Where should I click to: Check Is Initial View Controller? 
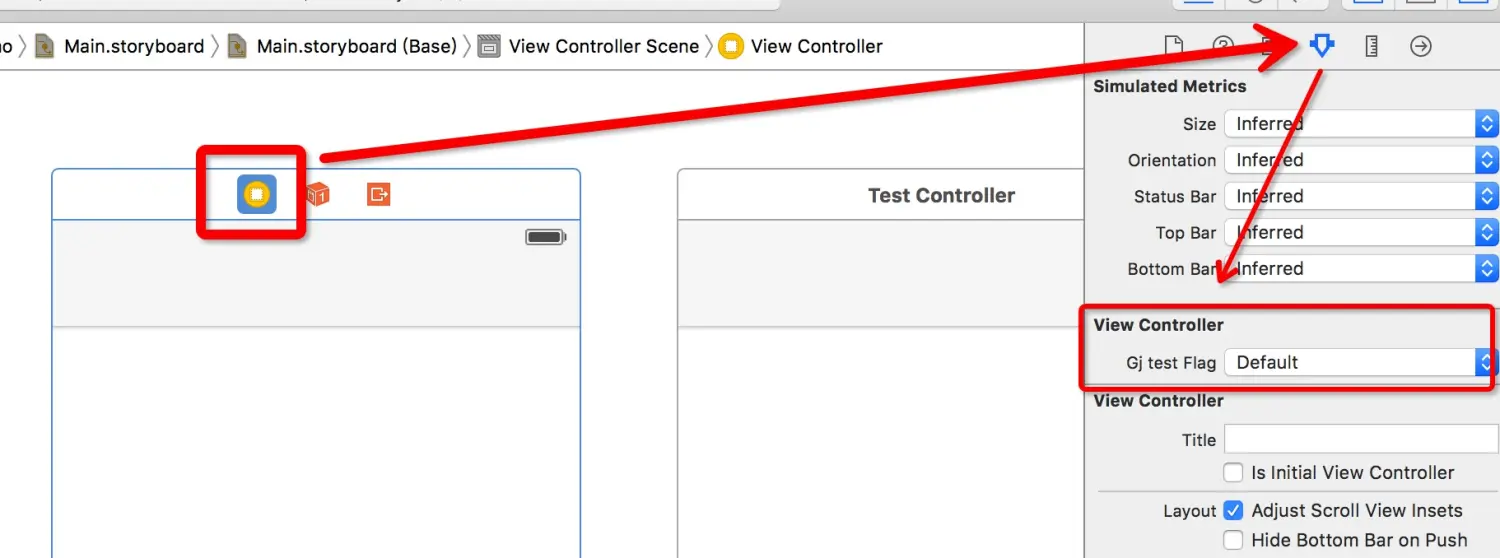(1234, 472)
